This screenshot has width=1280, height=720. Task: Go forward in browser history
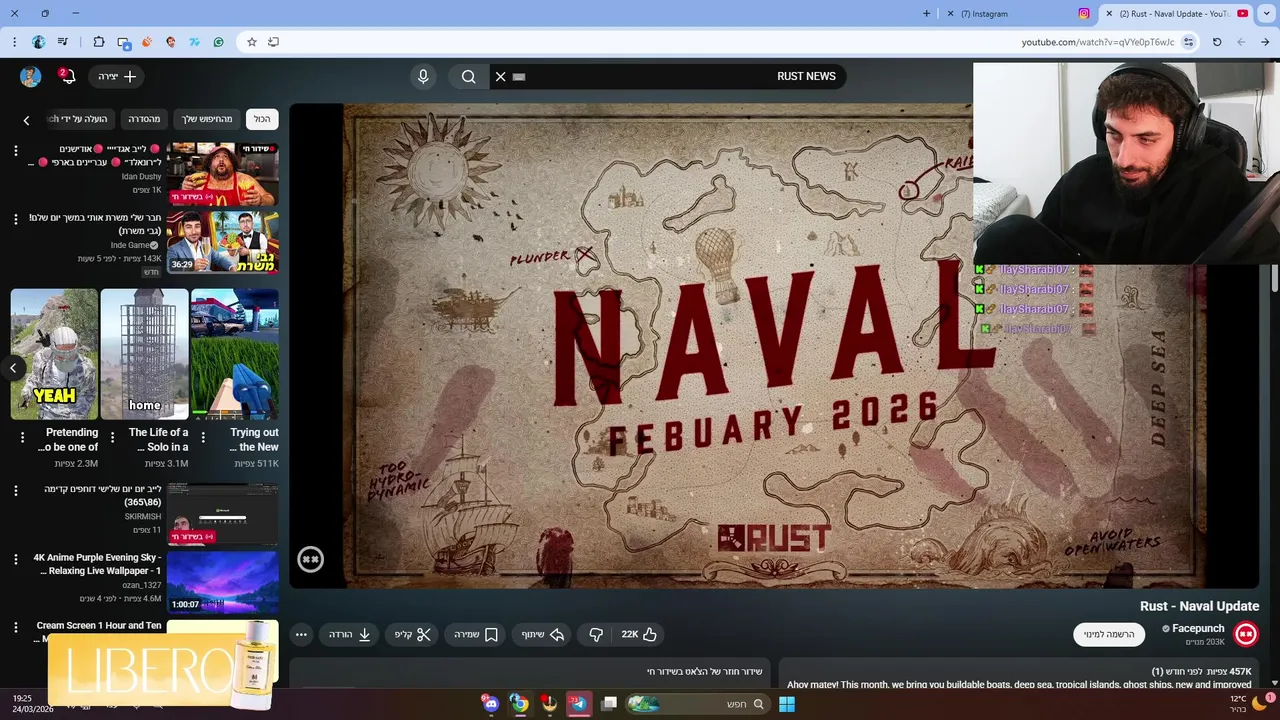tap(1241, 42)
